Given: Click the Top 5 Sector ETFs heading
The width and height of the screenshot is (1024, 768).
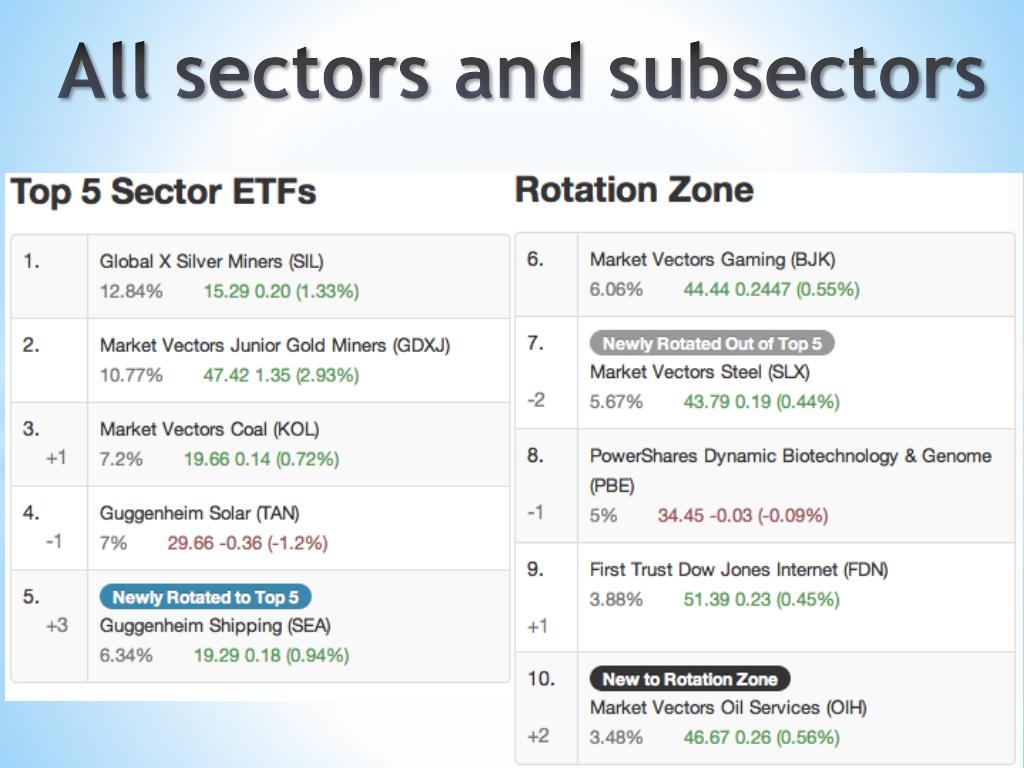Looking at the screenshot, I should coord(163,193).
